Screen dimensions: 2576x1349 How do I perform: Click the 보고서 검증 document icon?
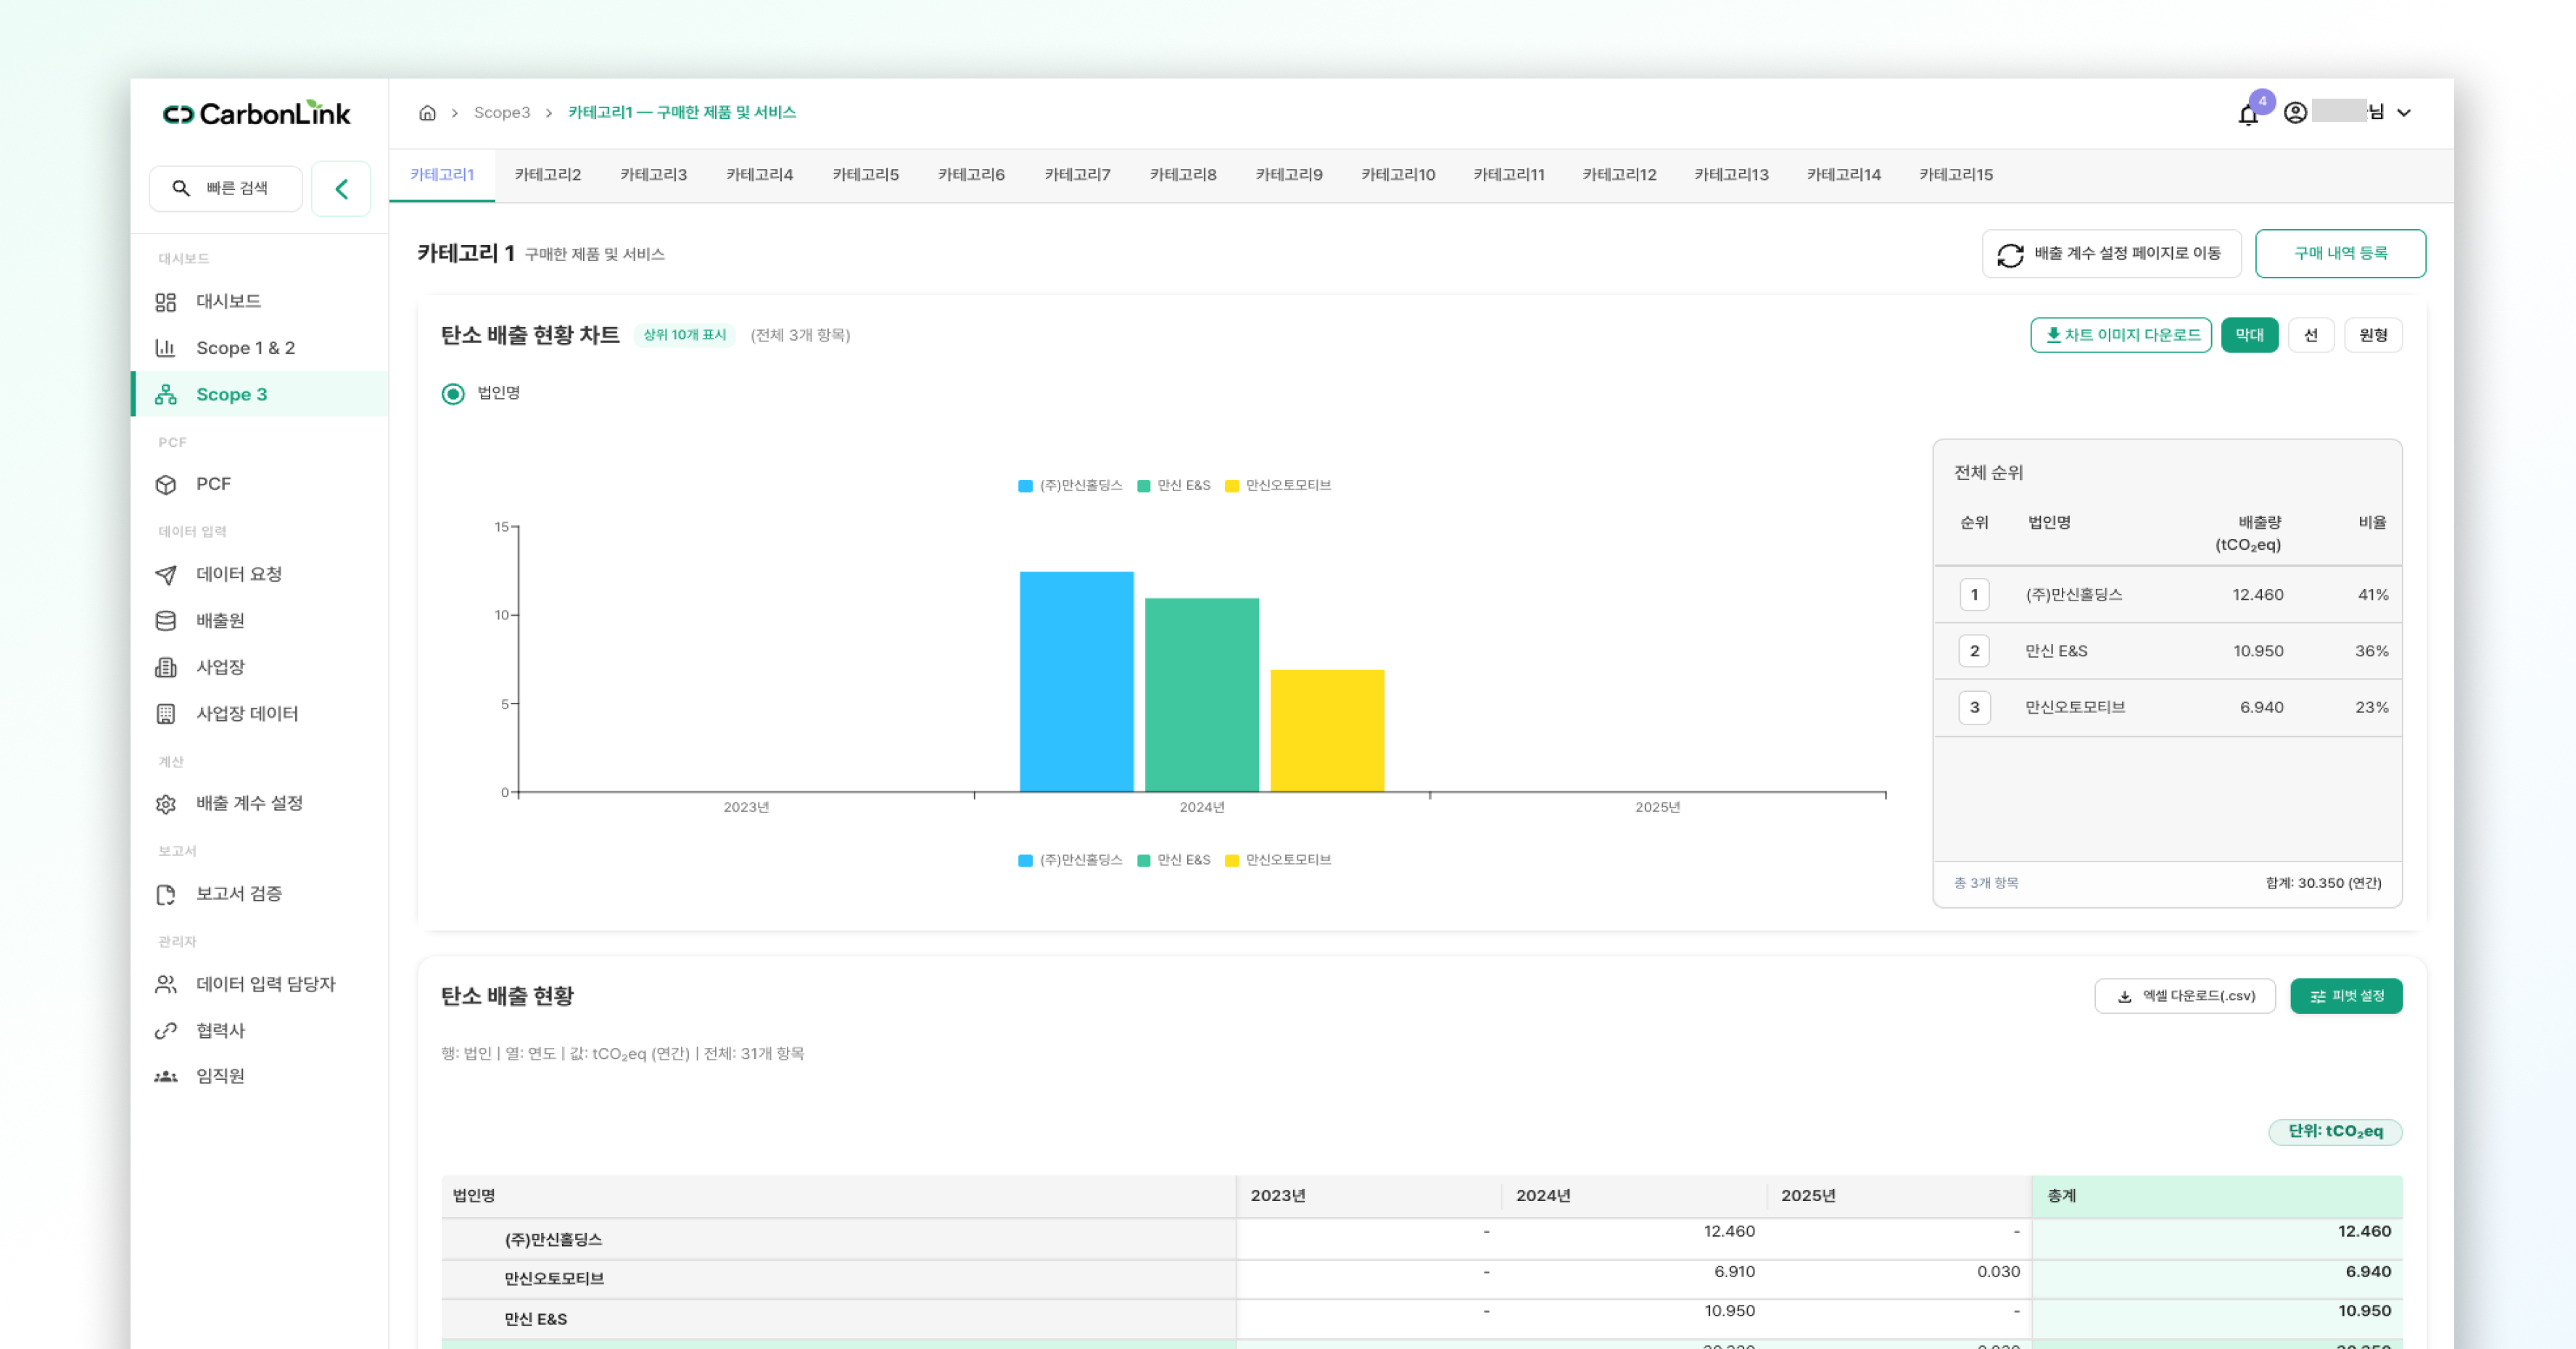pyautogui.click(x=166, y=895)
